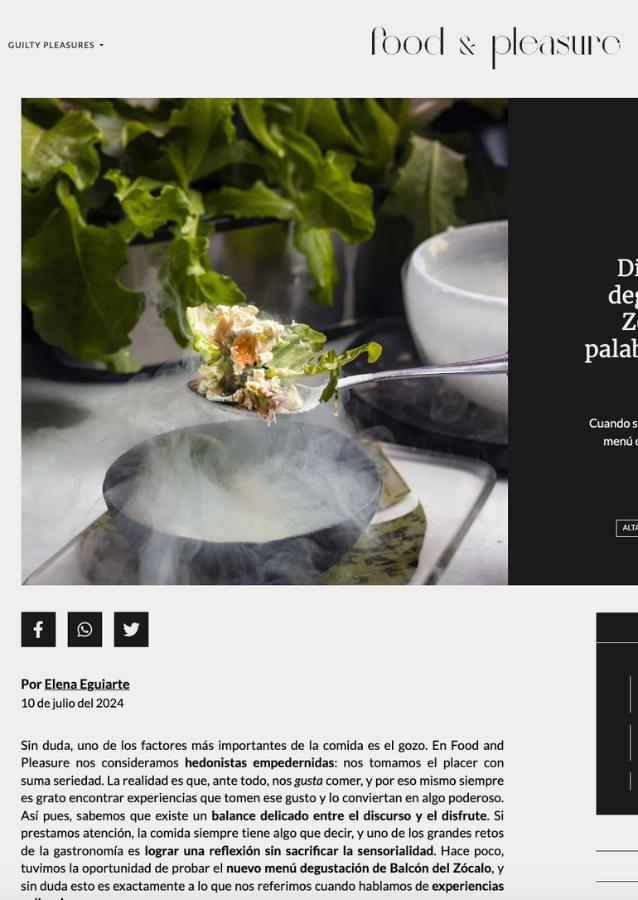The image size is (638, 900).
Task: Click the smoking salad hero image
Action: tap(264, 341)
